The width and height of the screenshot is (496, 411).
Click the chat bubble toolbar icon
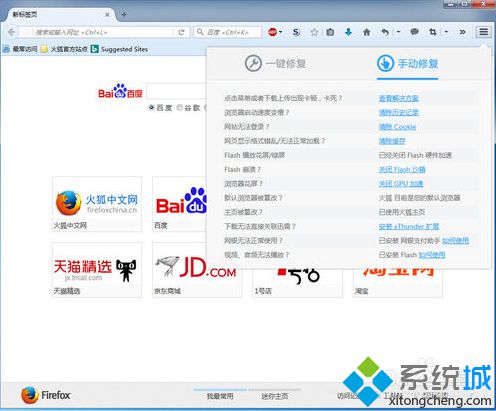tap(414, 32)
